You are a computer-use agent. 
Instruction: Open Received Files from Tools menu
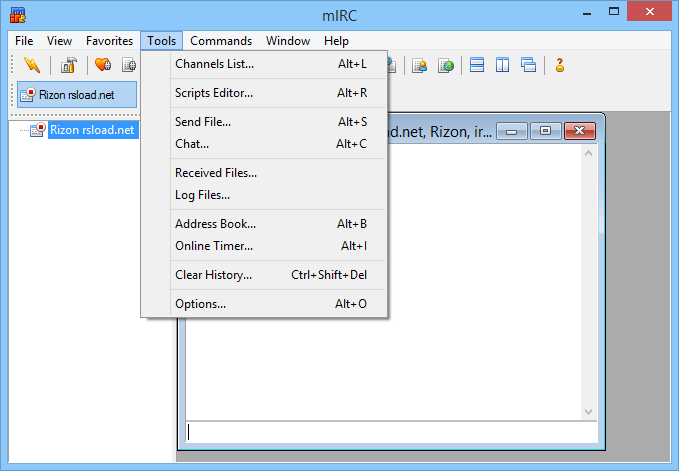point(264,173)
